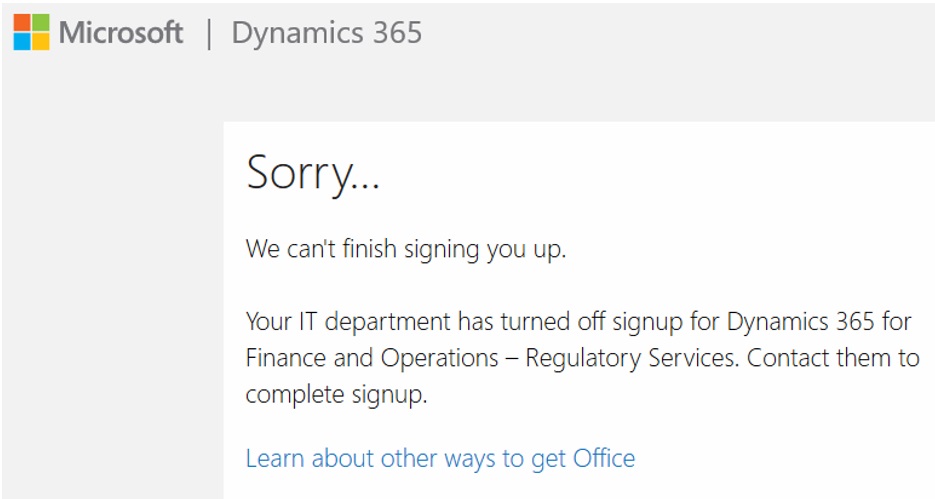
Task: Select the Sorry... heading
Action: [312, 173]
